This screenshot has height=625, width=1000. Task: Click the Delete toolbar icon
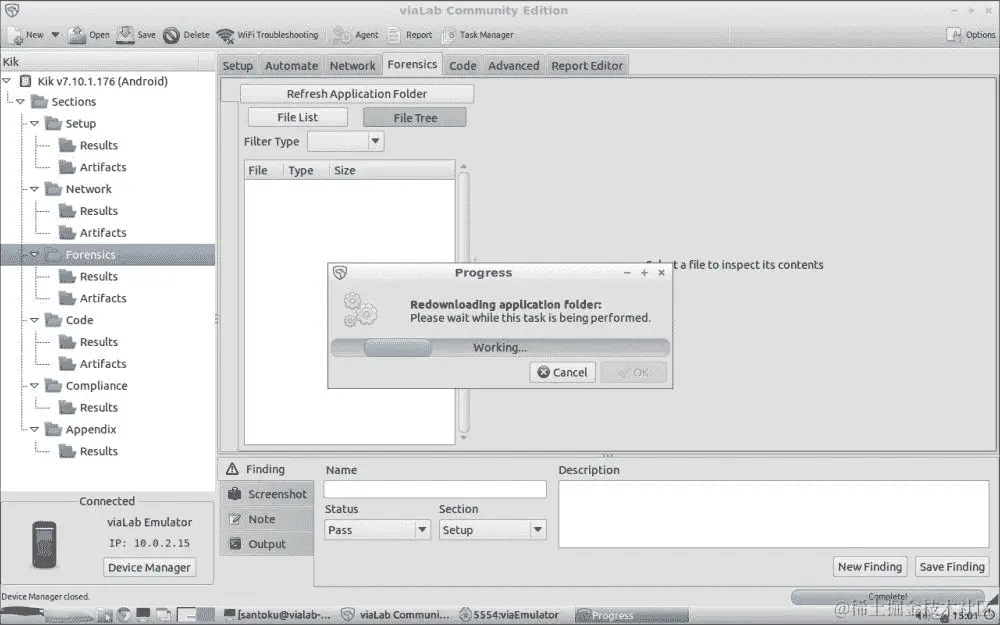171,35
